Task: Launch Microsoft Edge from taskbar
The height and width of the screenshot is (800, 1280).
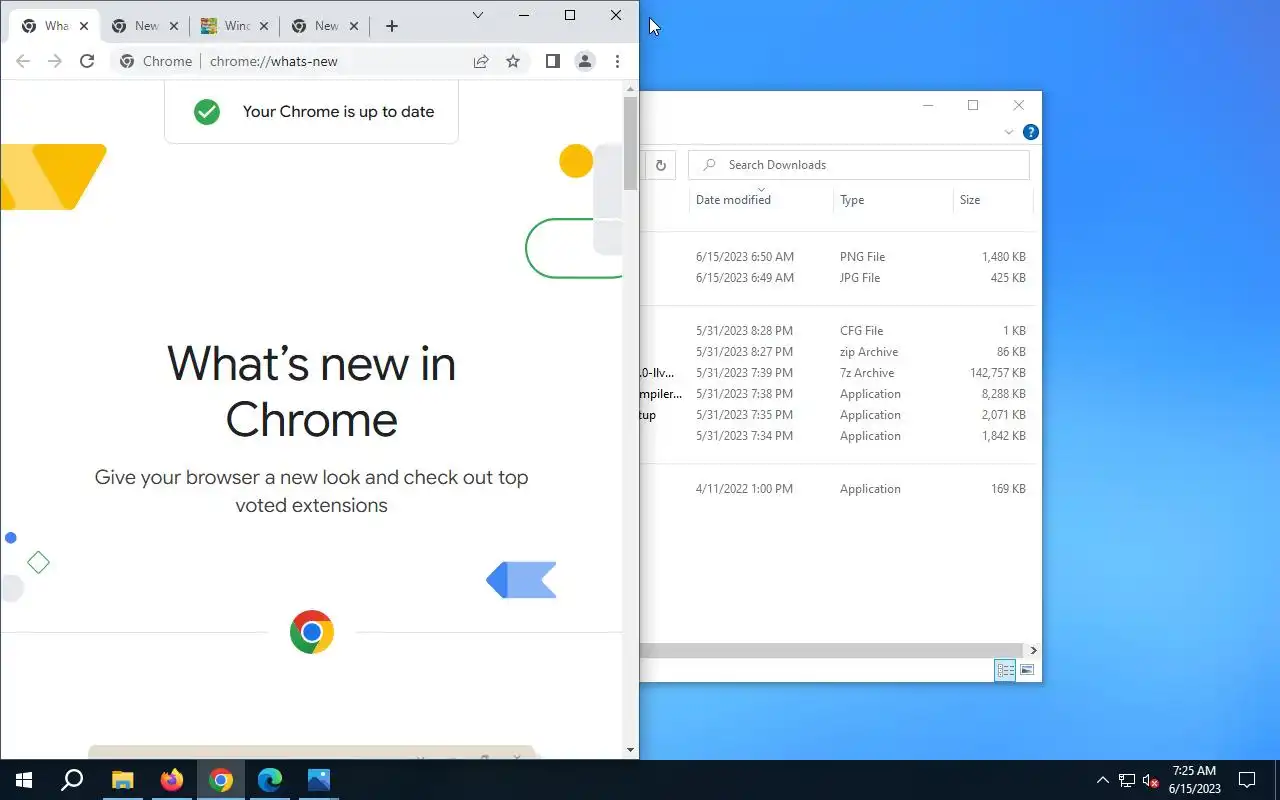Action: point(270,780)
